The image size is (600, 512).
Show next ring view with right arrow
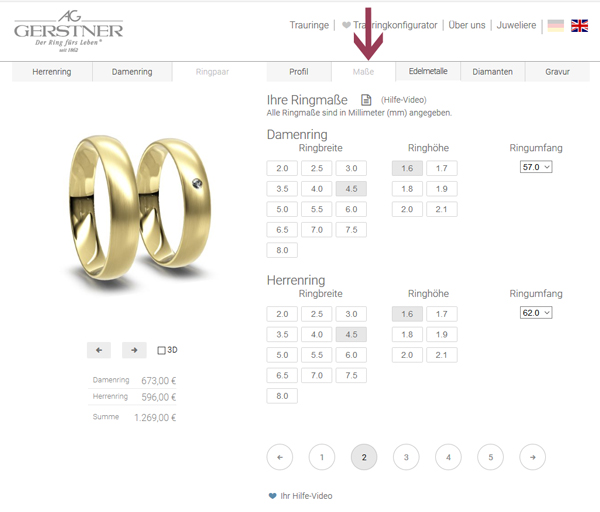click(x=134, y=350)
